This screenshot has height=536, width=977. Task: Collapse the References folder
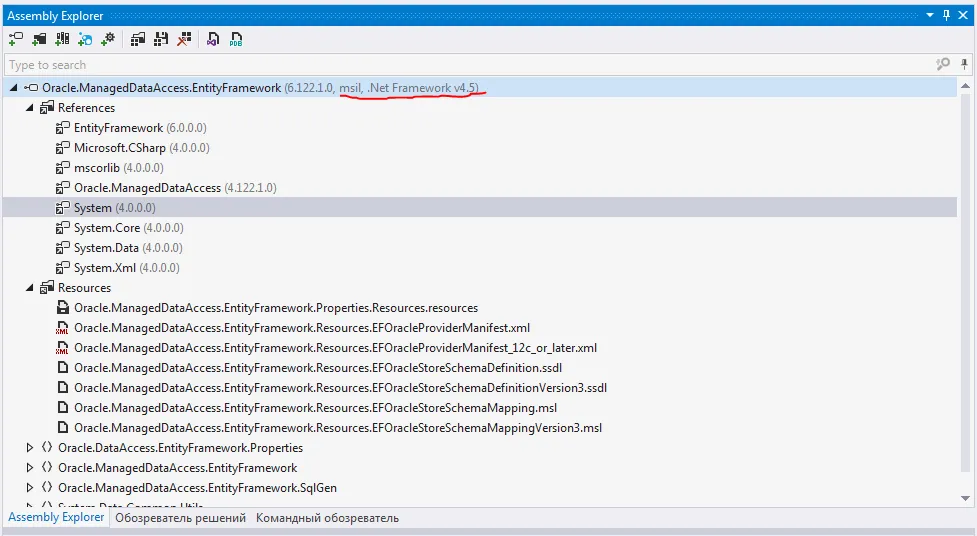click(x=29, y=108)
